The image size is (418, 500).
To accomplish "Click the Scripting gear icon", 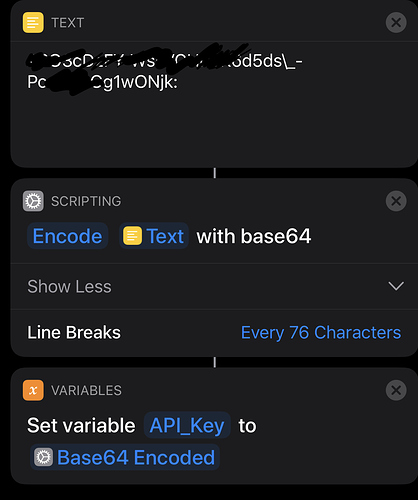I will tap(33, 201).
